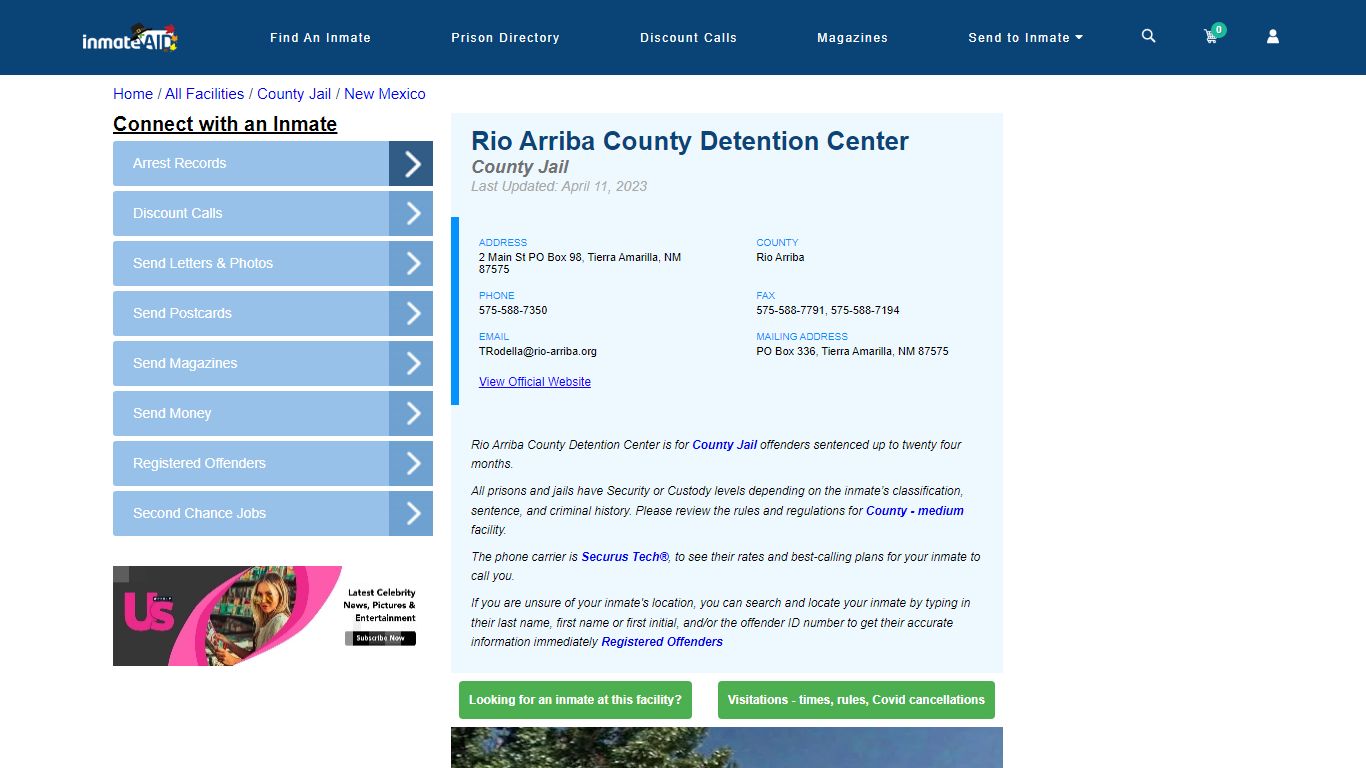Open Find An Inmate menu item
Viewport: 1366px width, 768px height.
click(x=320, y=38)
